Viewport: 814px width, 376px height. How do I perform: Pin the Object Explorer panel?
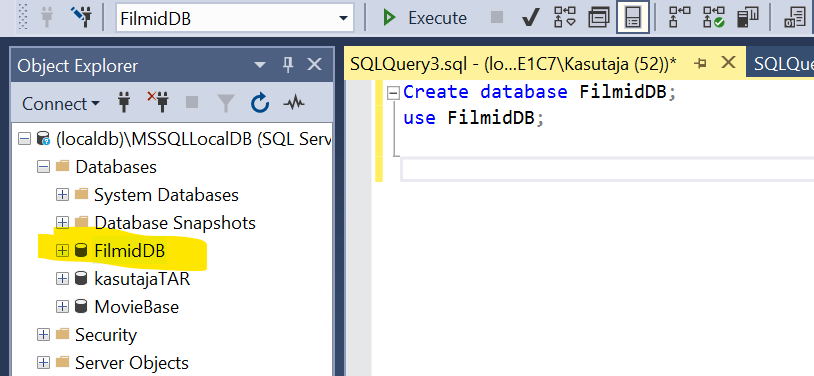coord(288,65)
